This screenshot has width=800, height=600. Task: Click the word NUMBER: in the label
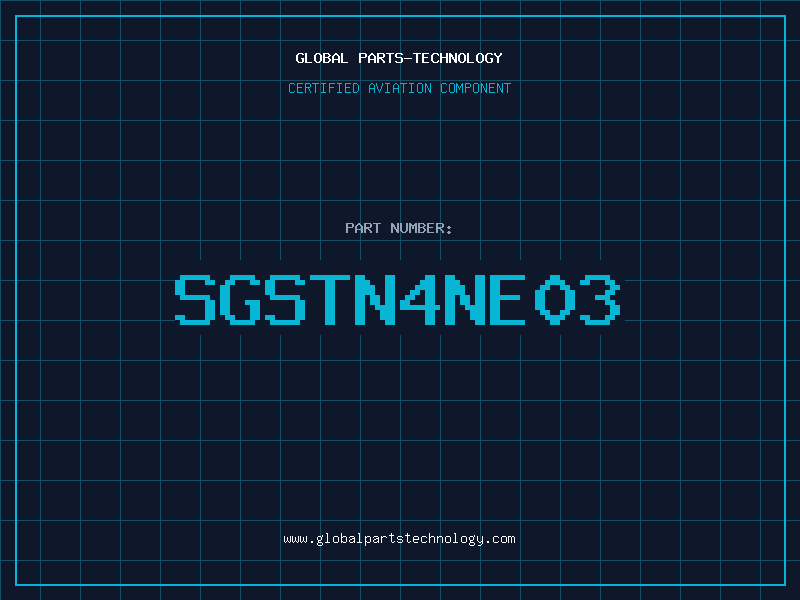(421, 228)
